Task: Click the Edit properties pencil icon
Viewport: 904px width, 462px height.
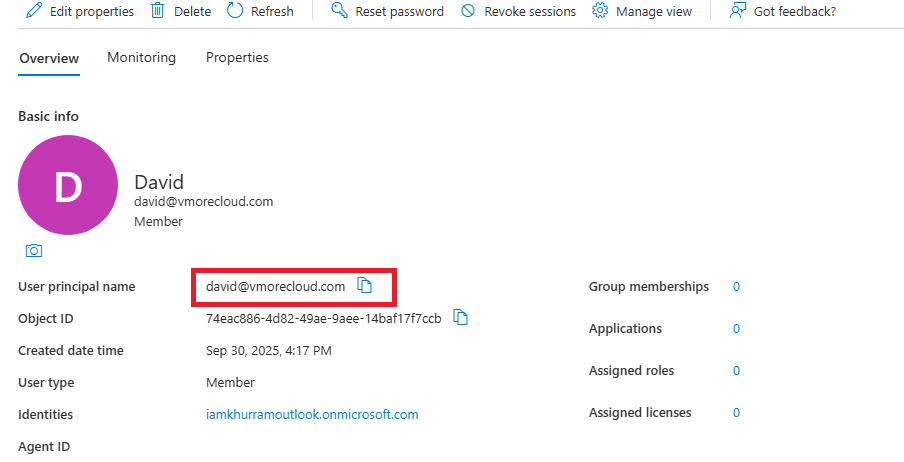Action: 34,11
